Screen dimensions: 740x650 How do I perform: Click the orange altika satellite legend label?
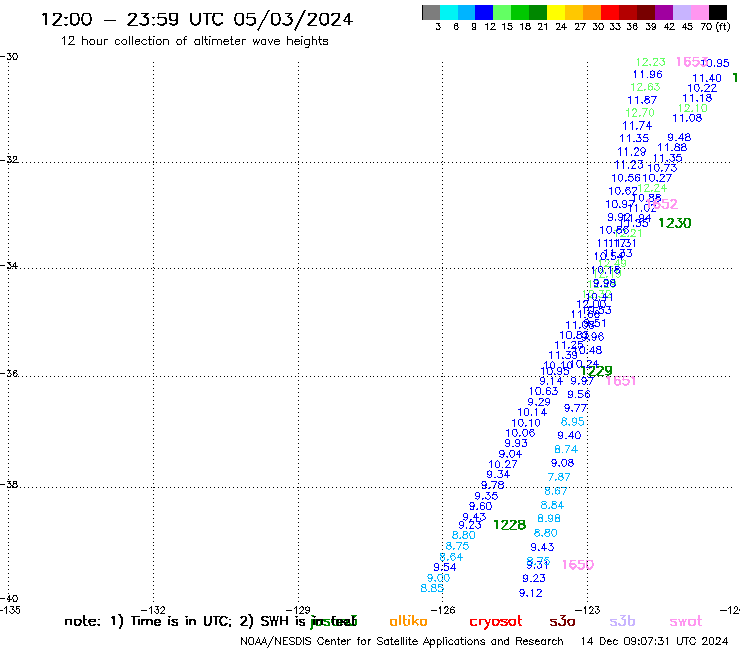(x=408, y=621)
